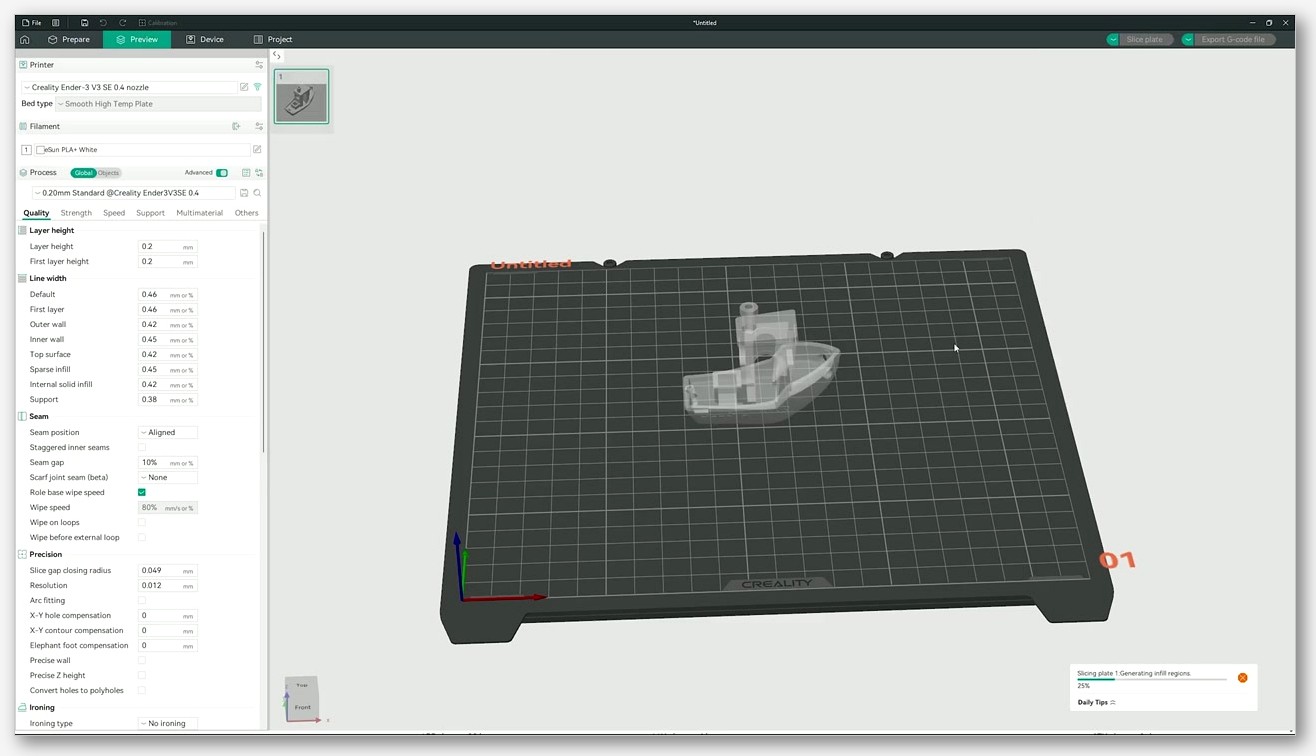Select the plate 1 thumbnail

[x=301, y=97]
